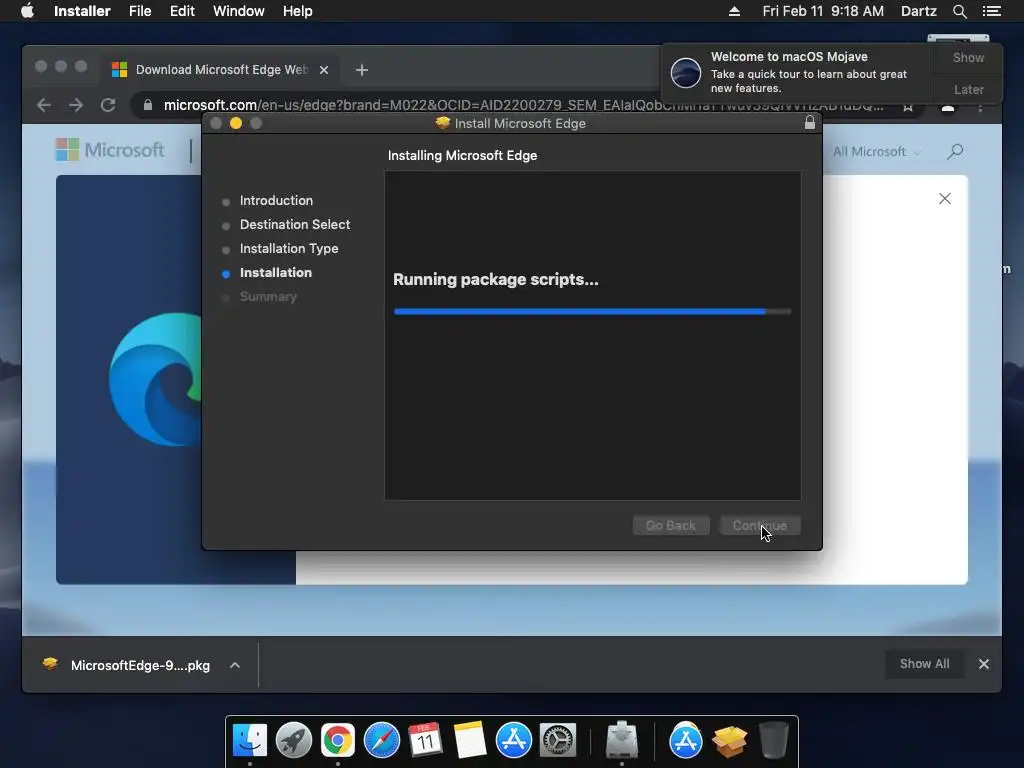Open the Trash in the Dock
Image resolution: width=1024 pixels, height=768 pixels.
tap(773, 741)
